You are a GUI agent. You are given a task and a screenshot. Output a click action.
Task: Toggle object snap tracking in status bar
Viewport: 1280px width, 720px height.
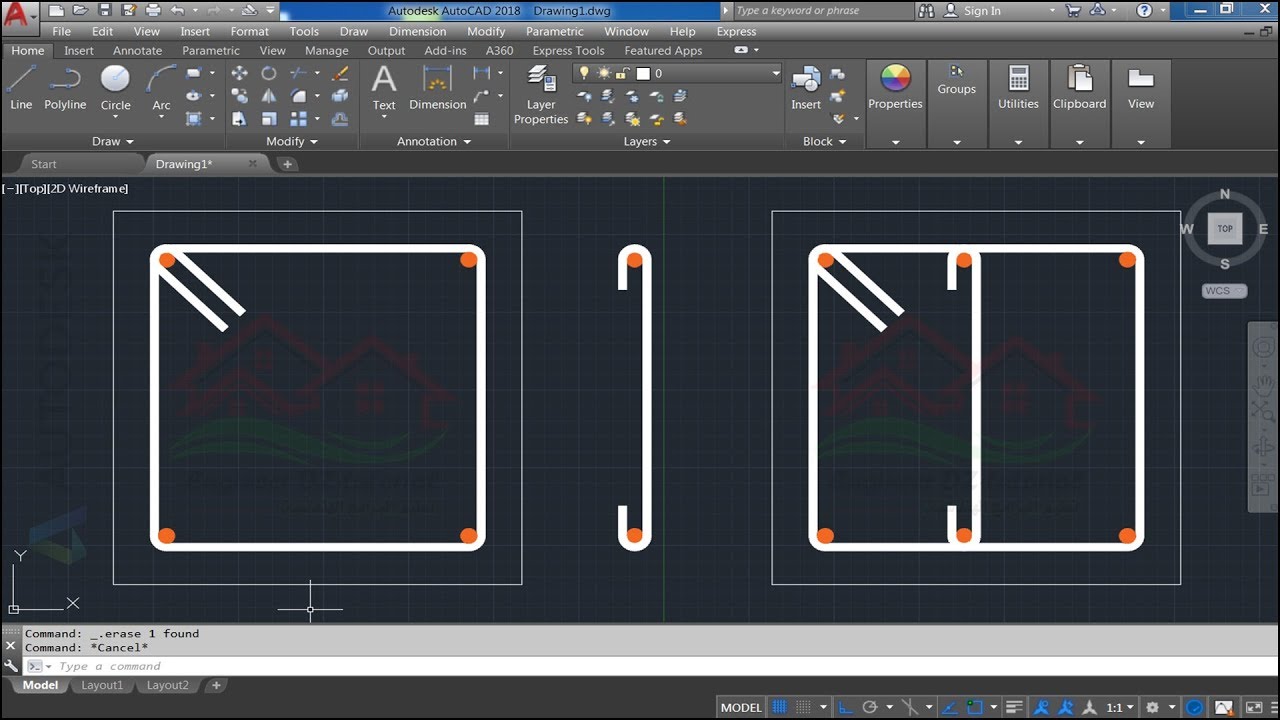tap(951, 707)
